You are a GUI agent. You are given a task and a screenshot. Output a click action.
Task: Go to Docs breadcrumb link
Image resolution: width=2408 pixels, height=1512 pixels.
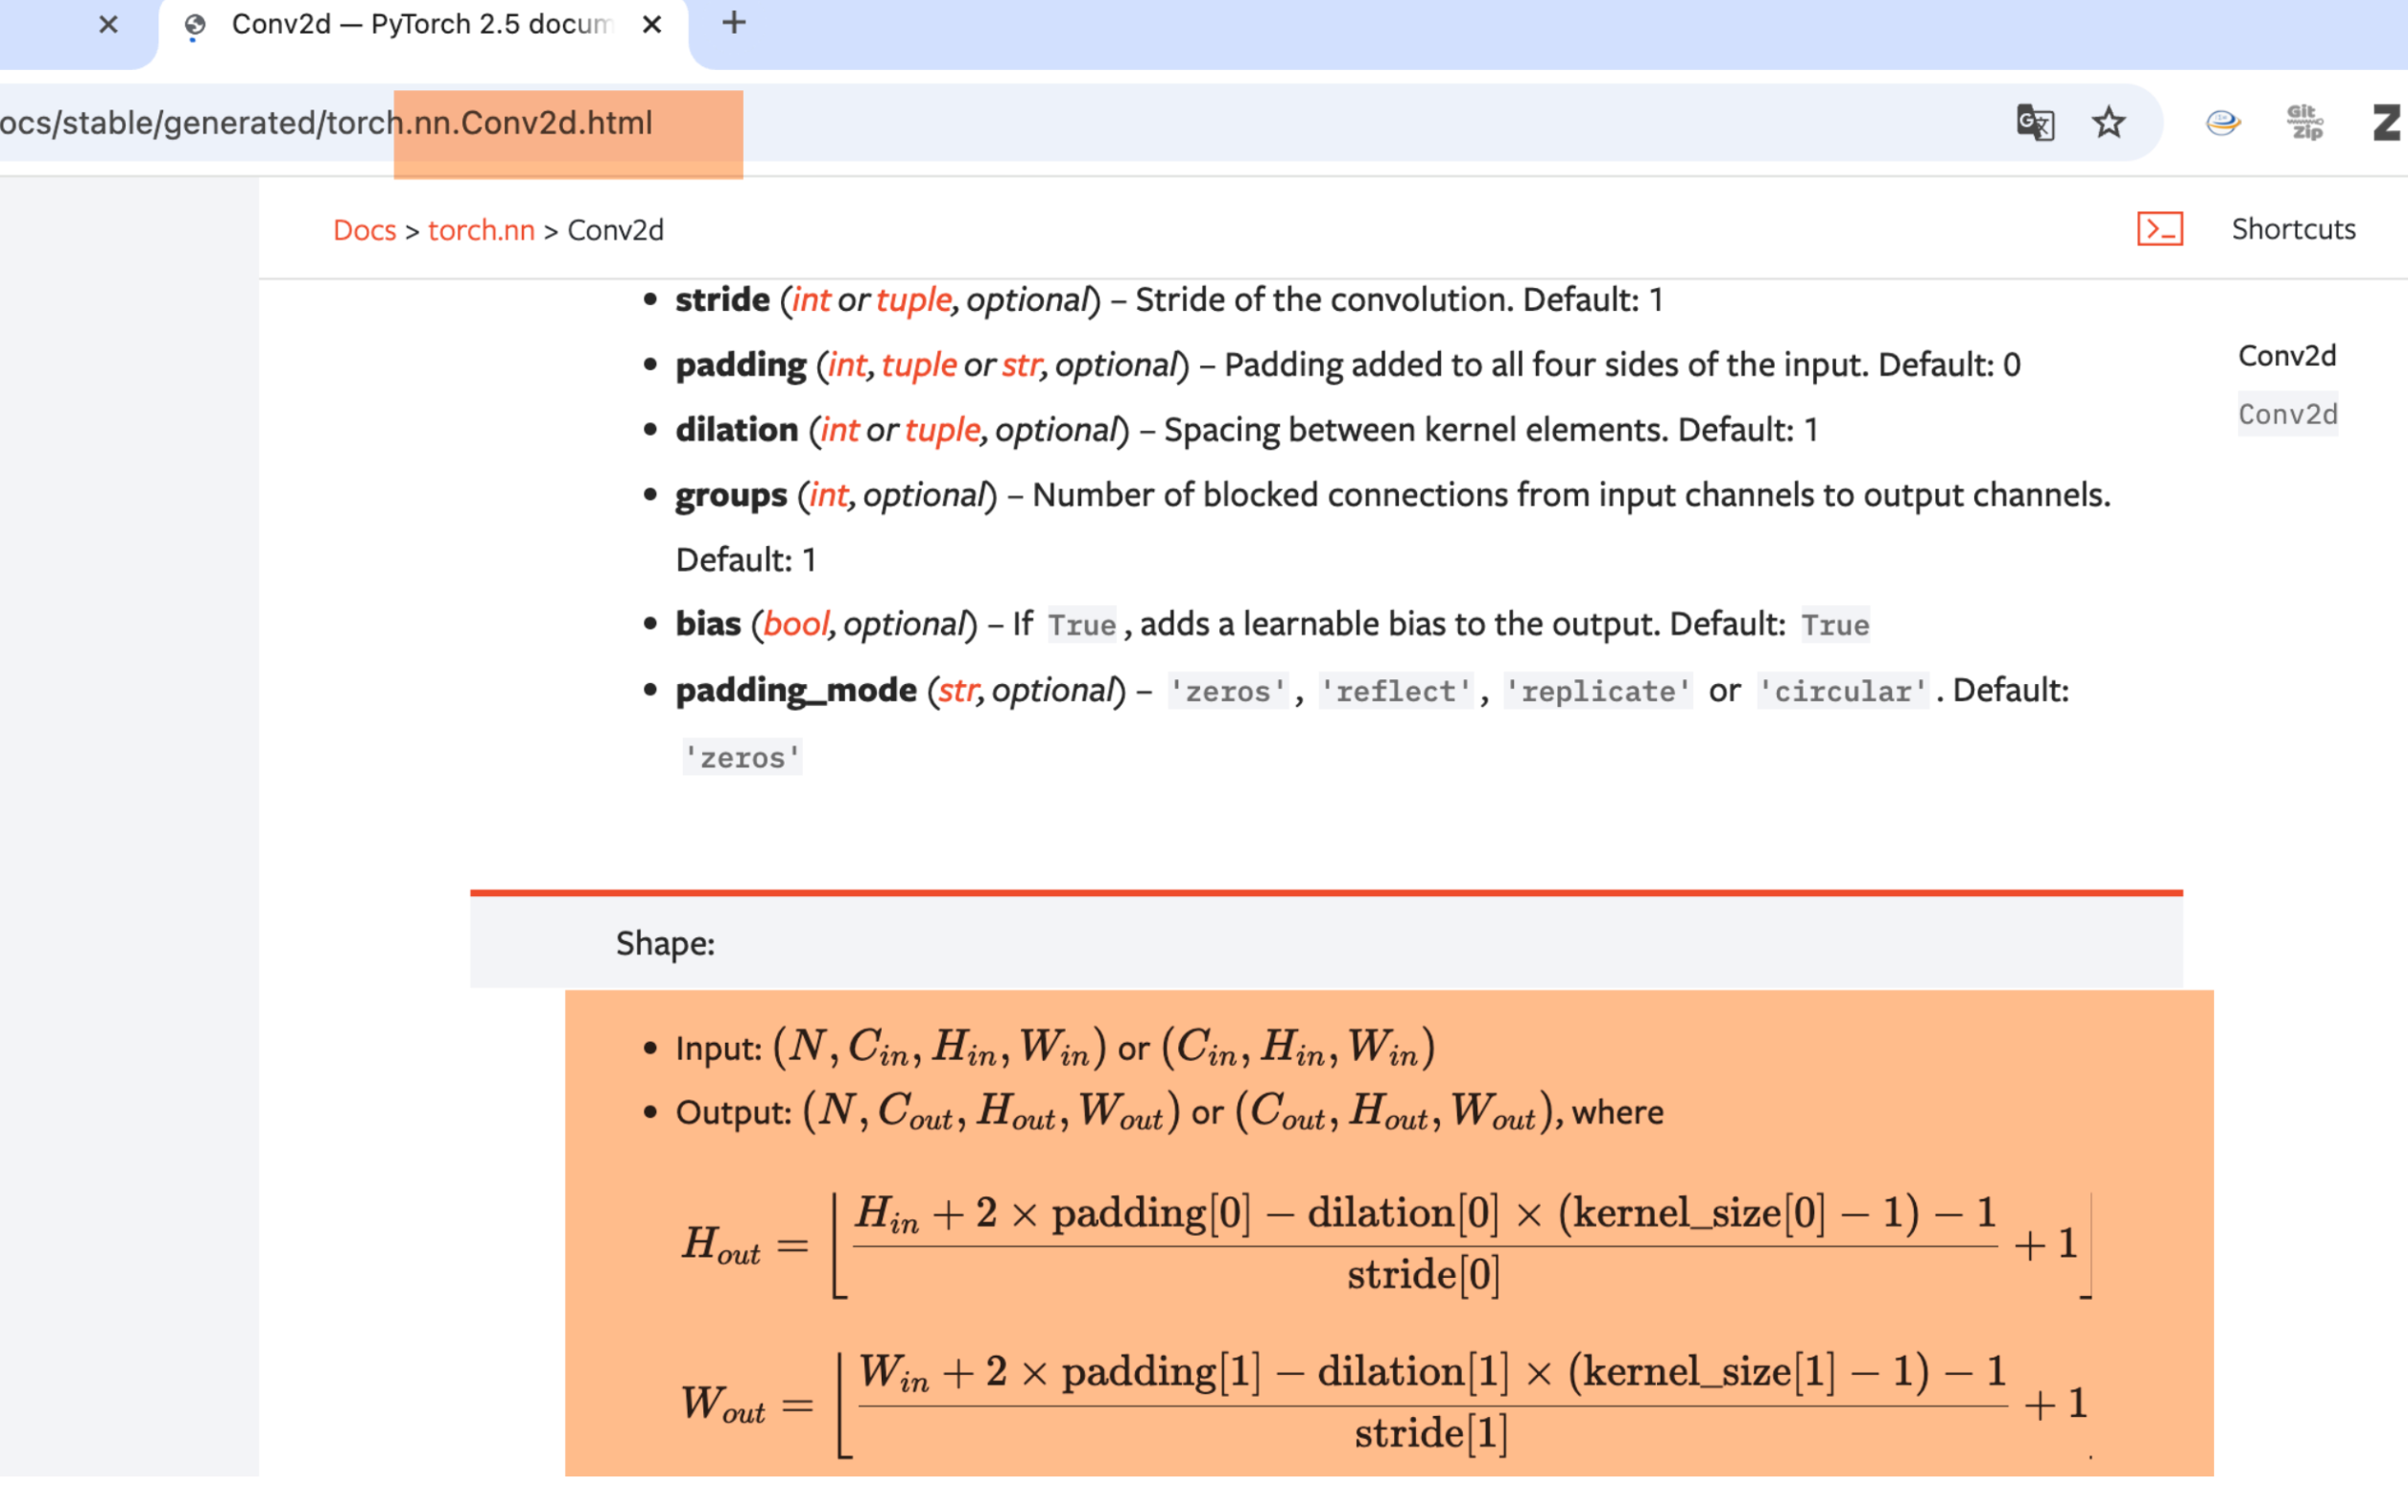pos(364,230)
